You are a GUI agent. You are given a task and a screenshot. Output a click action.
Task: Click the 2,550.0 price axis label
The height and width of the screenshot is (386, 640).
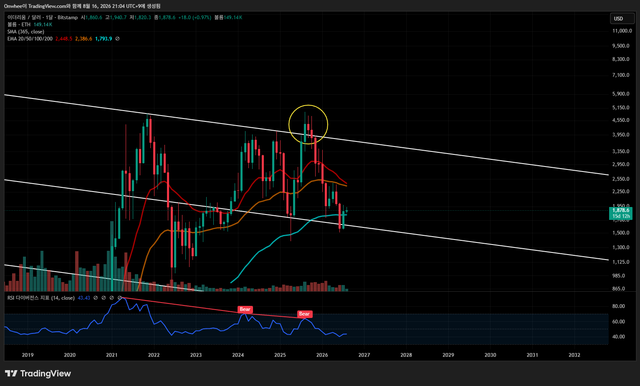coord(621,179)
